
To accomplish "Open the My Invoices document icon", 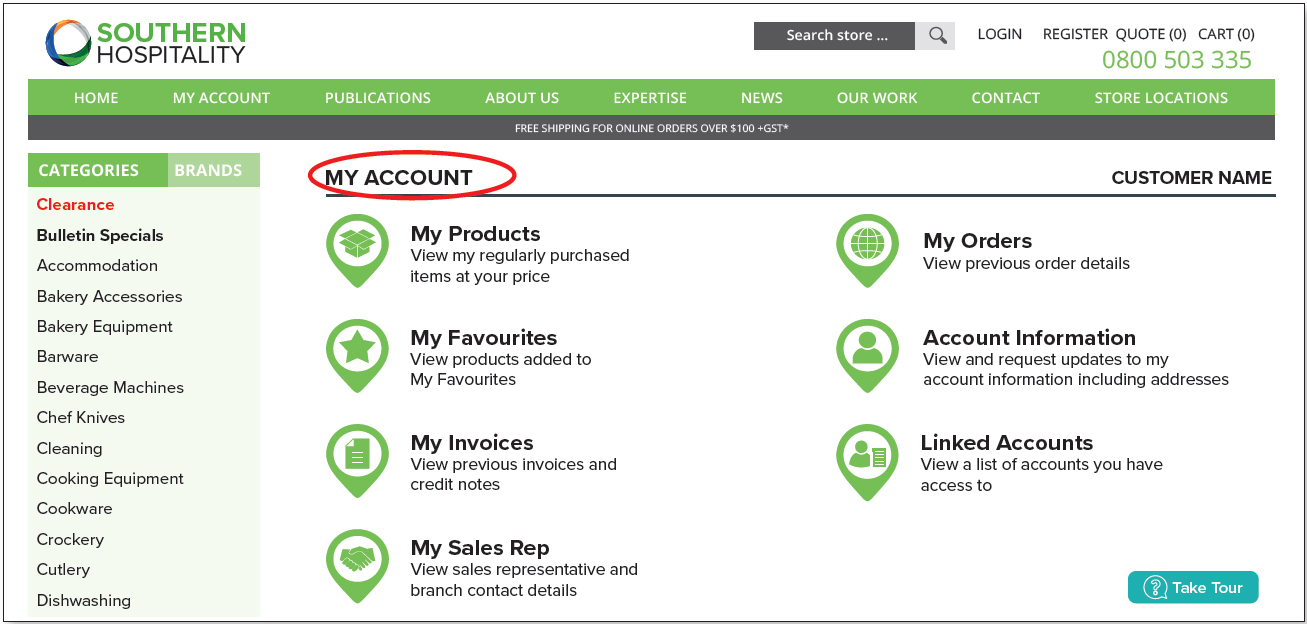I will click(x=357, y=459).
